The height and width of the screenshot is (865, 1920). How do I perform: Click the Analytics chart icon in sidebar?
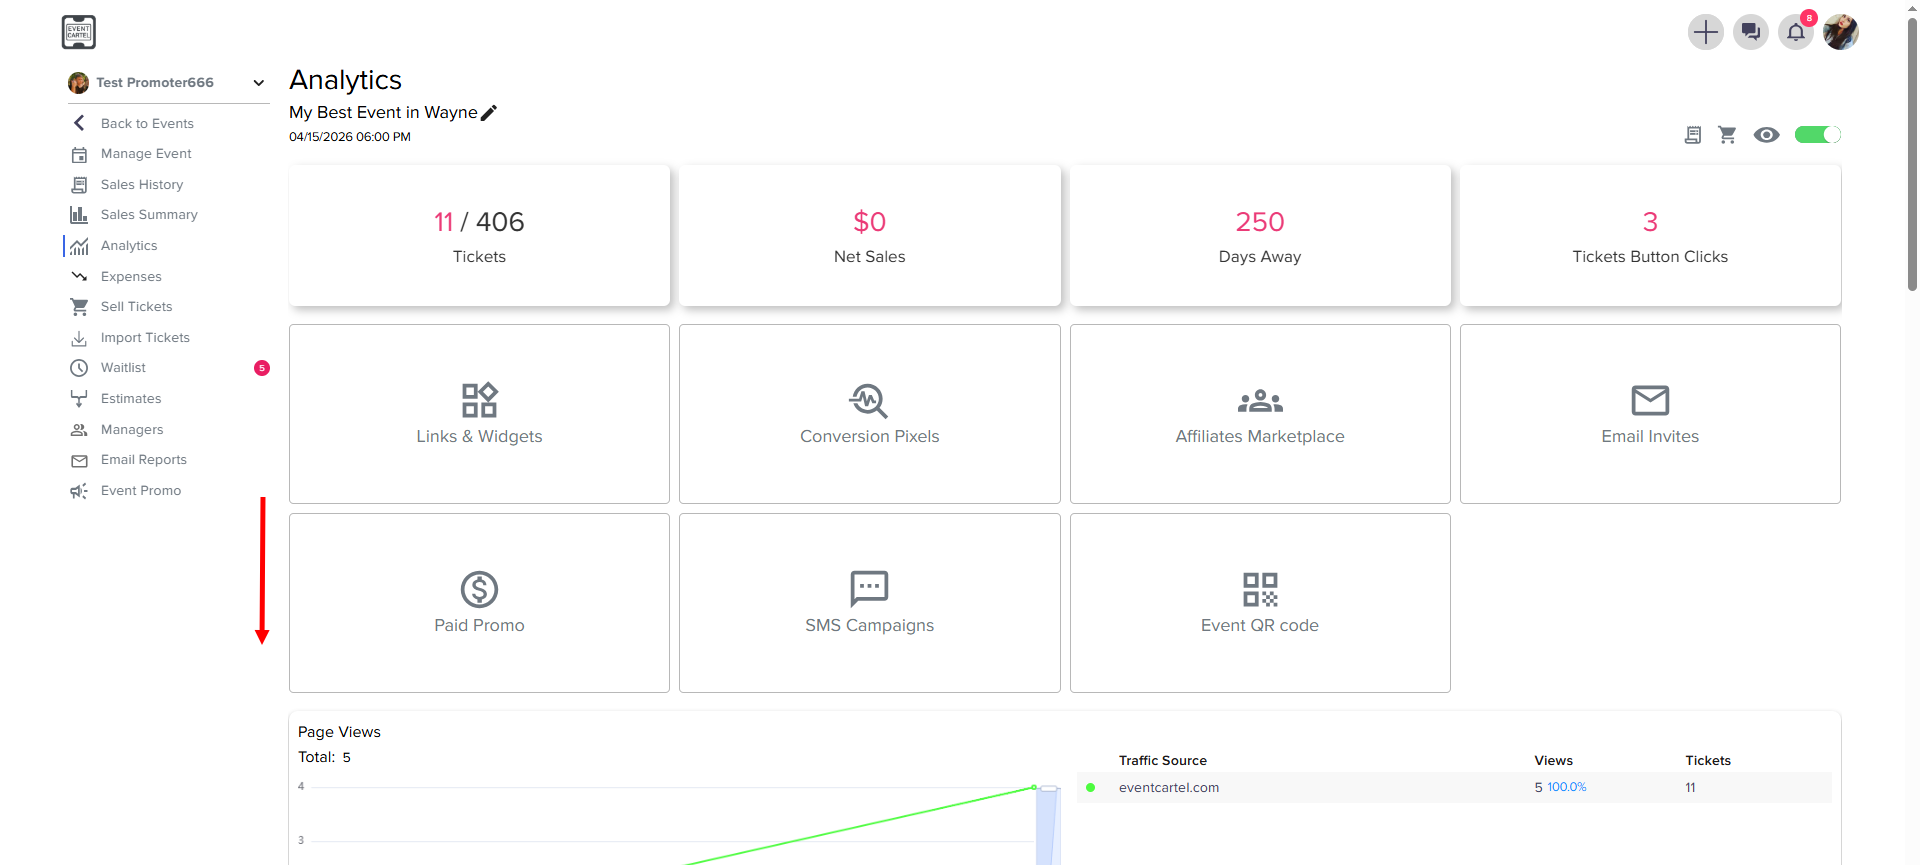pos(79,246)
